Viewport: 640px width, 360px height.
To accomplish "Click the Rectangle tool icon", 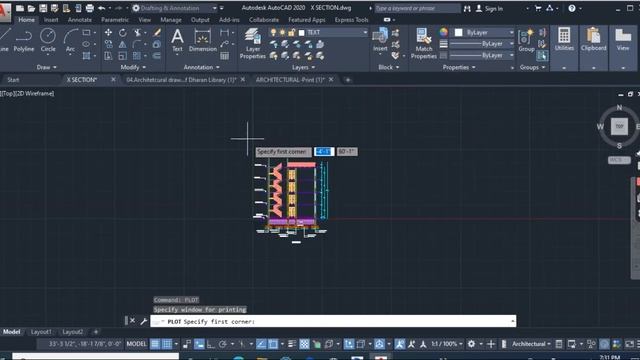I will pos(87,32).
